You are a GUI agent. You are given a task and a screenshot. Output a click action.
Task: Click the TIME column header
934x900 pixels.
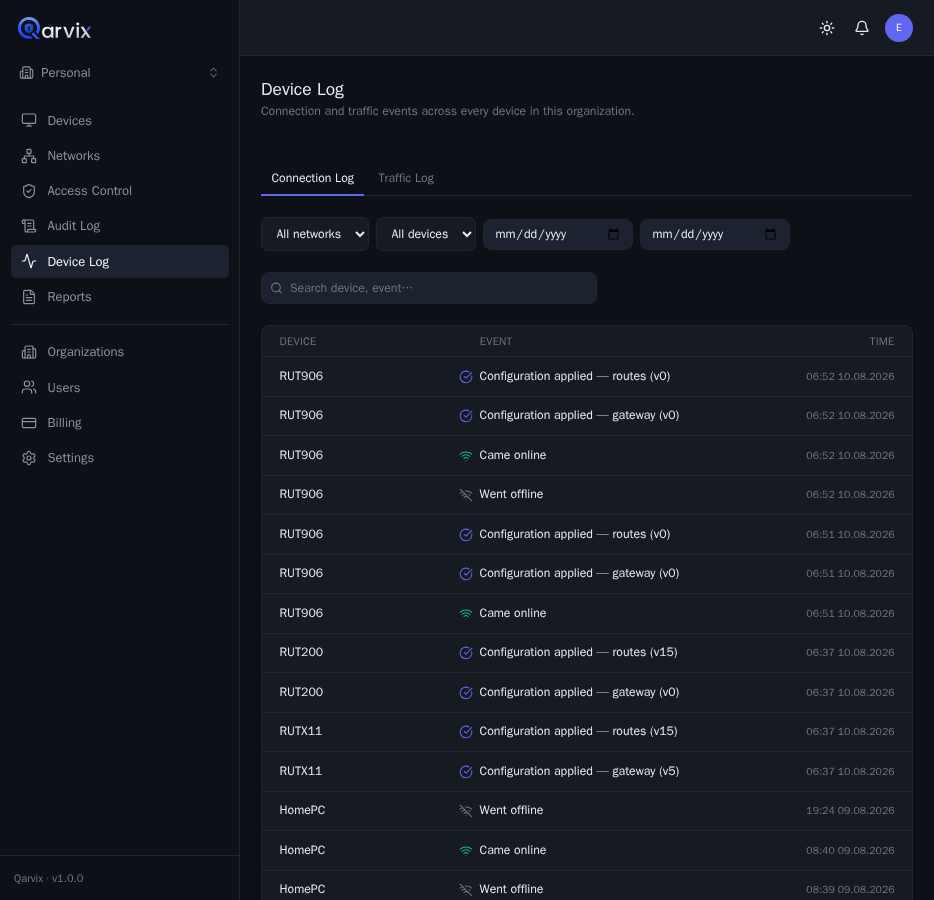coord(882,341)
